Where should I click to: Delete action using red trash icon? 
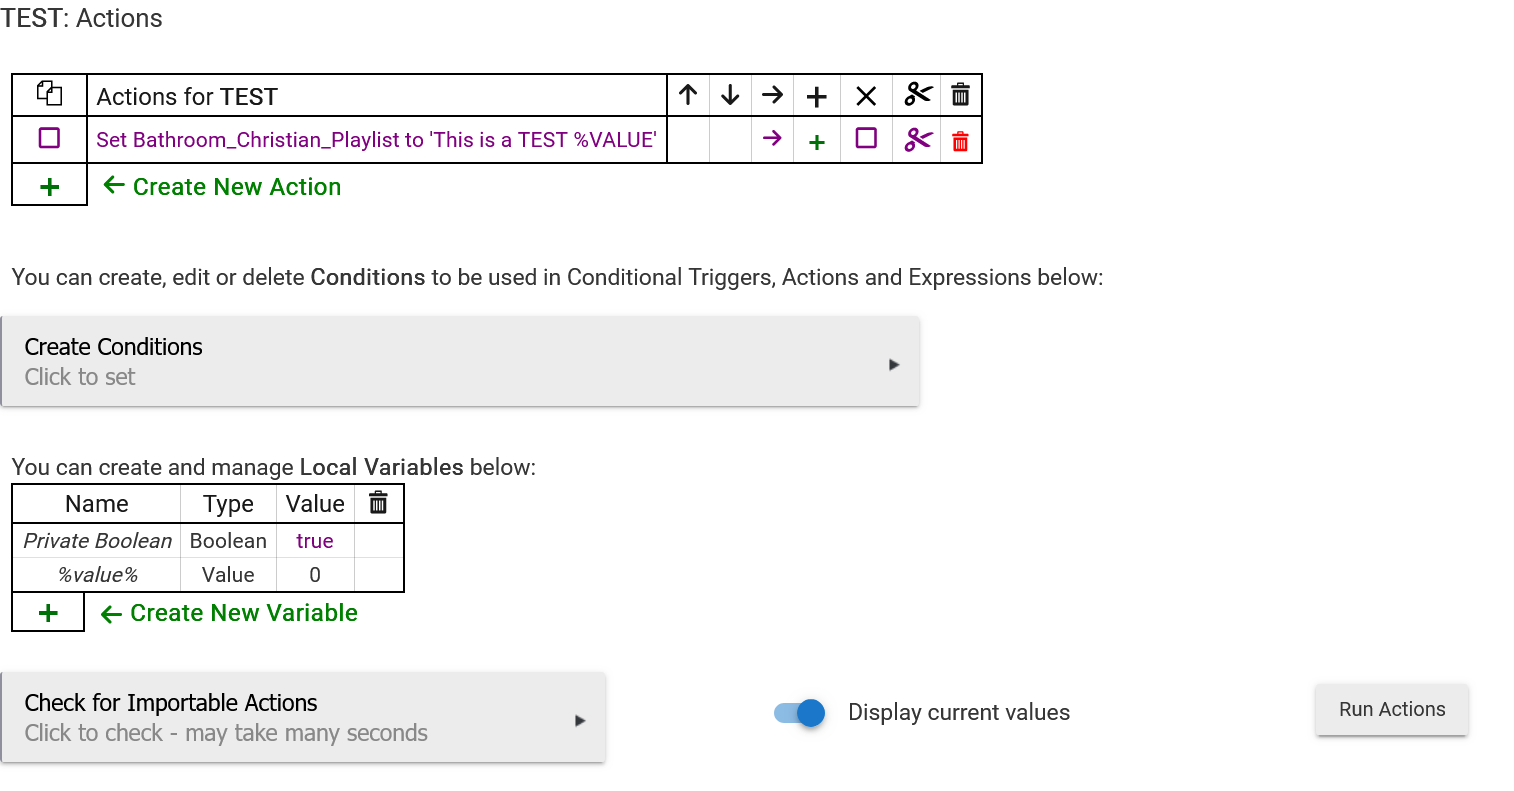pos(960,141)
